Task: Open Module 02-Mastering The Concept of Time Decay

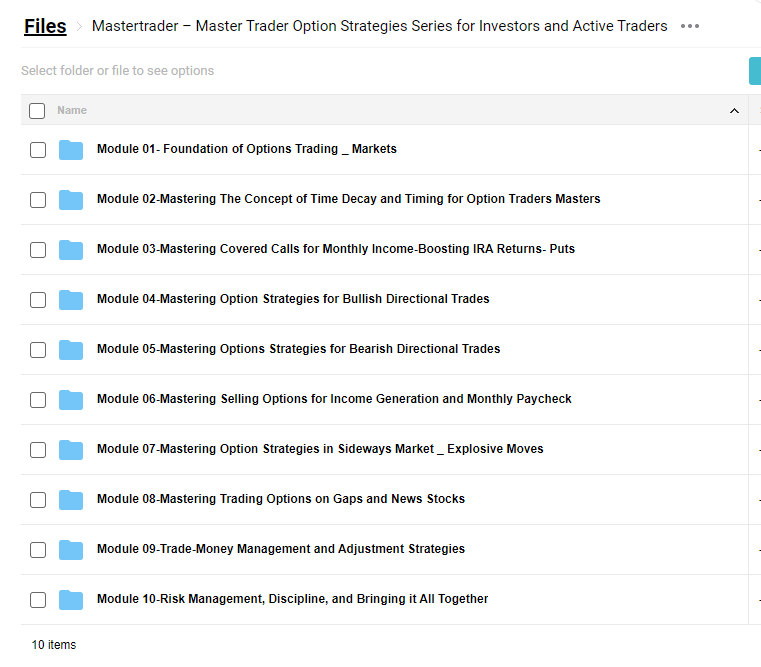Action: pyautogui.click(x=348, y=199)
